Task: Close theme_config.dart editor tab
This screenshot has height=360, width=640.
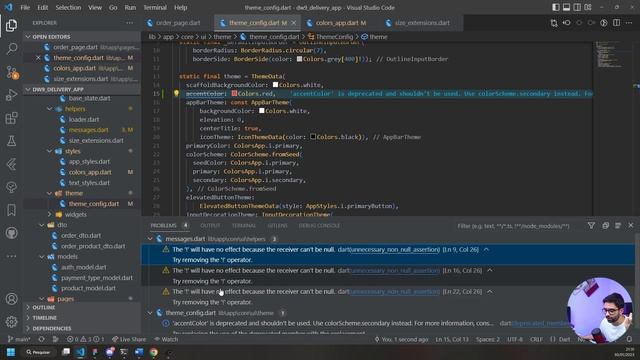Action: [293, 23]
